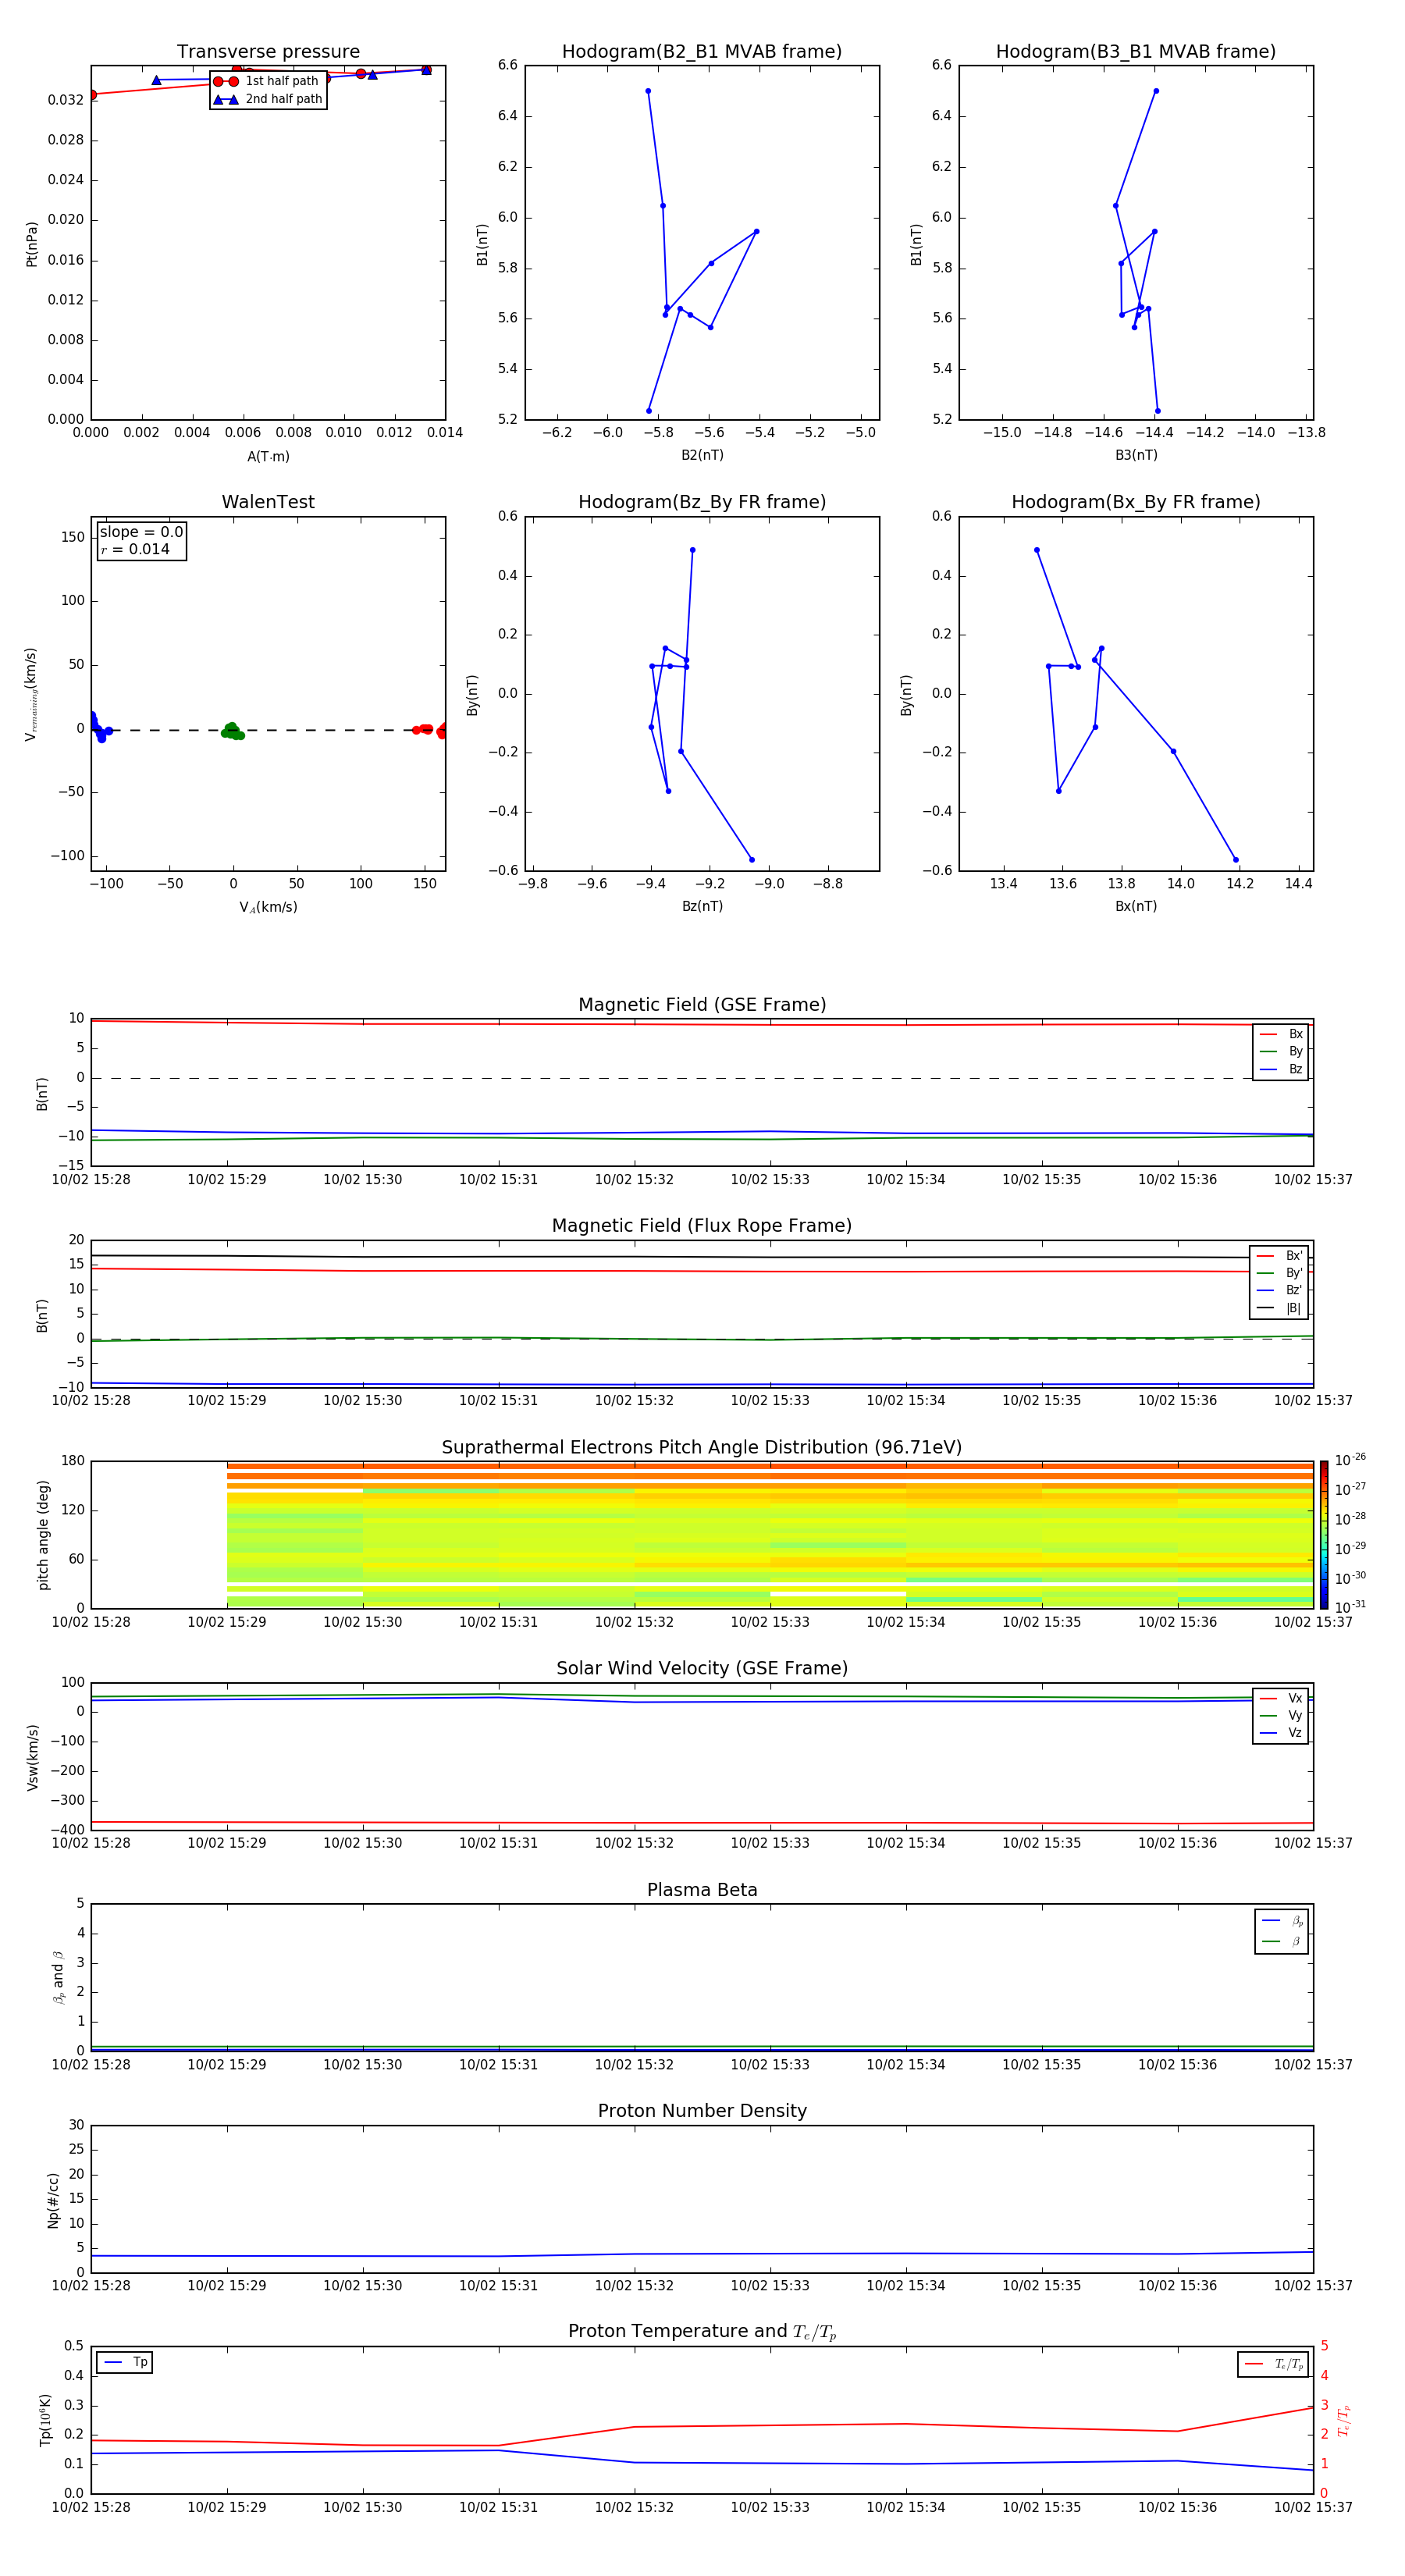Click the "Transverse pressure" plot title
Screen dimensions: 1405x2576
click(x=268, y=52)
